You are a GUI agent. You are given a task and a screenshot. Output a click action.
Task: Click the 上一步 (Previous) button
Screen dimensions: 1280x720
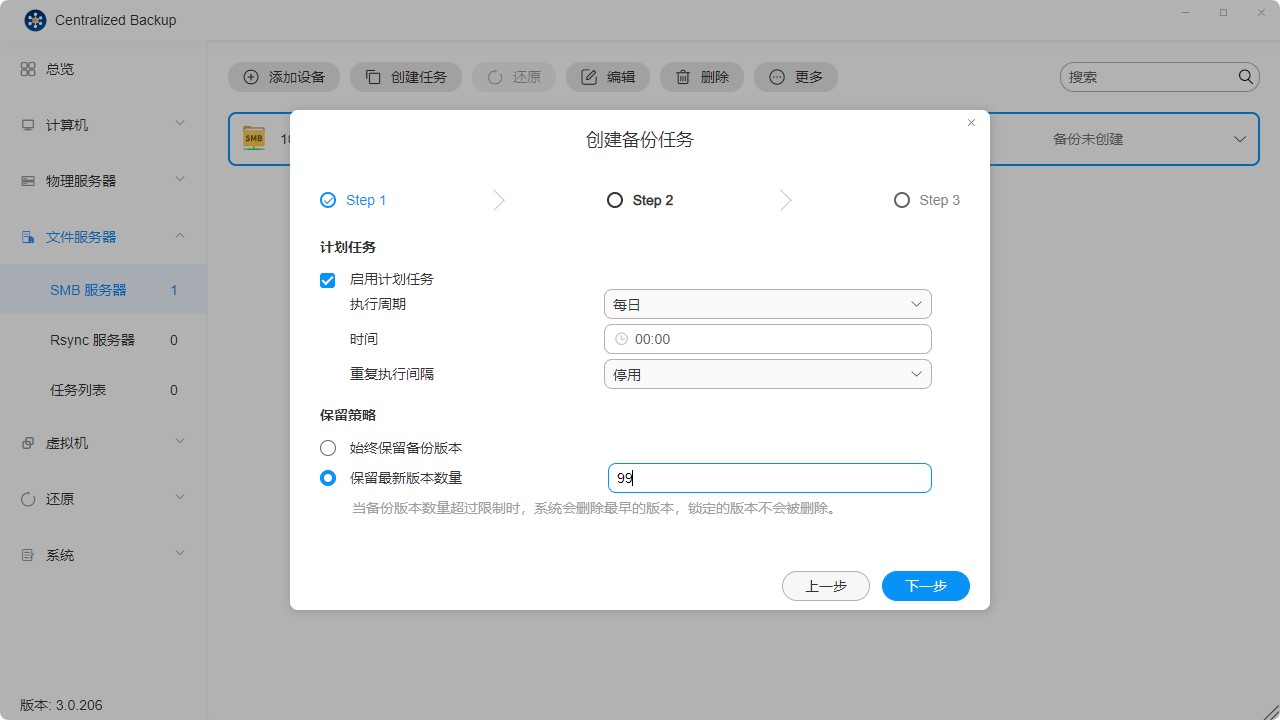[826, 585]
